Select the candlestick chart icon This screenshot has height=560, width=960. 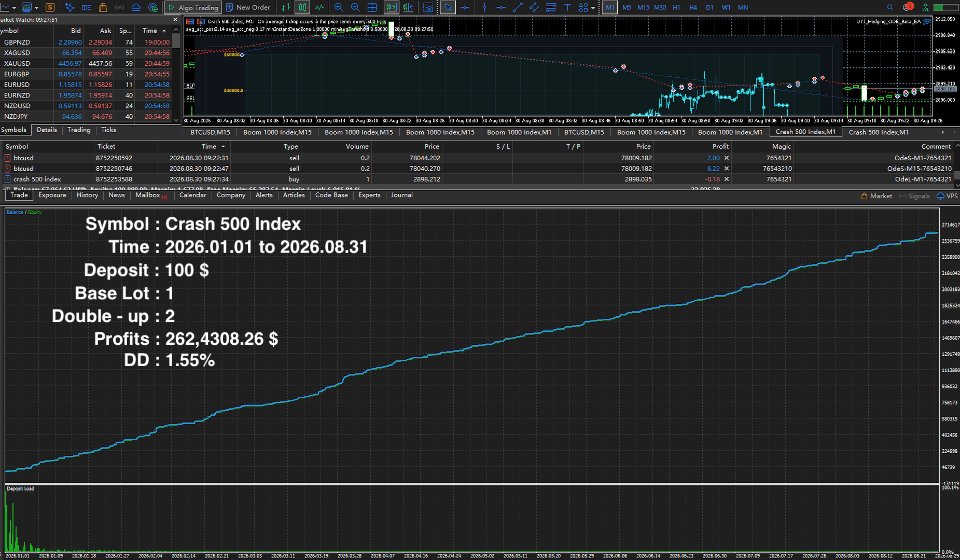(x=302, y=7)
